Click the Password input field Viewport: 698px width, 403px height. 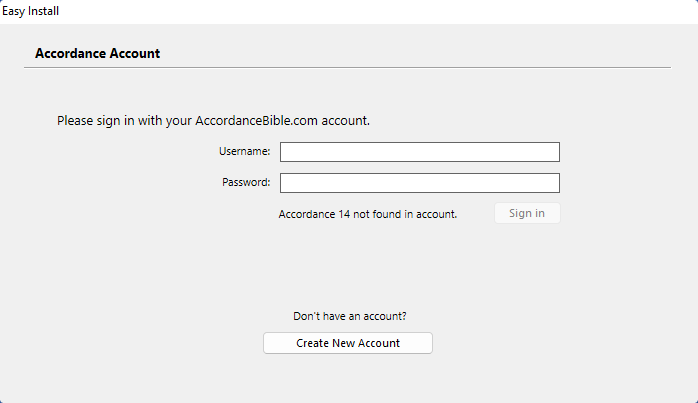coord(419,183)
